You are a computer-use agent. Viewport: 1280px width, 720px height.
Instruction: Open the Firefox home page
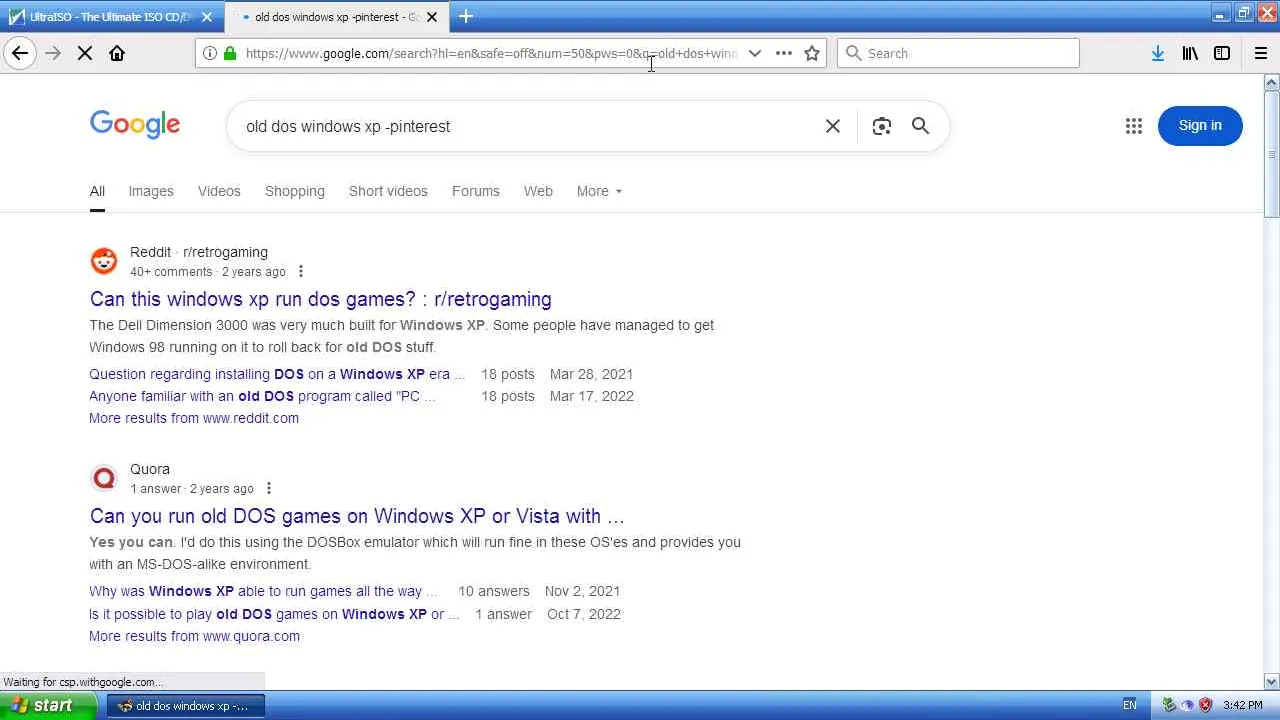click(x=117, y=53)
